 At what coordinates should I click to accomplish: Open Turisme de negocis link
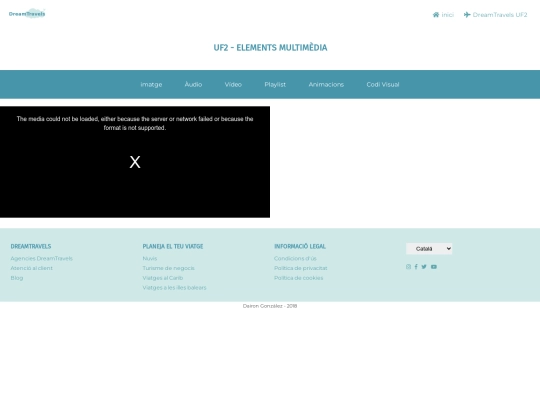click(x=169, y=268)
